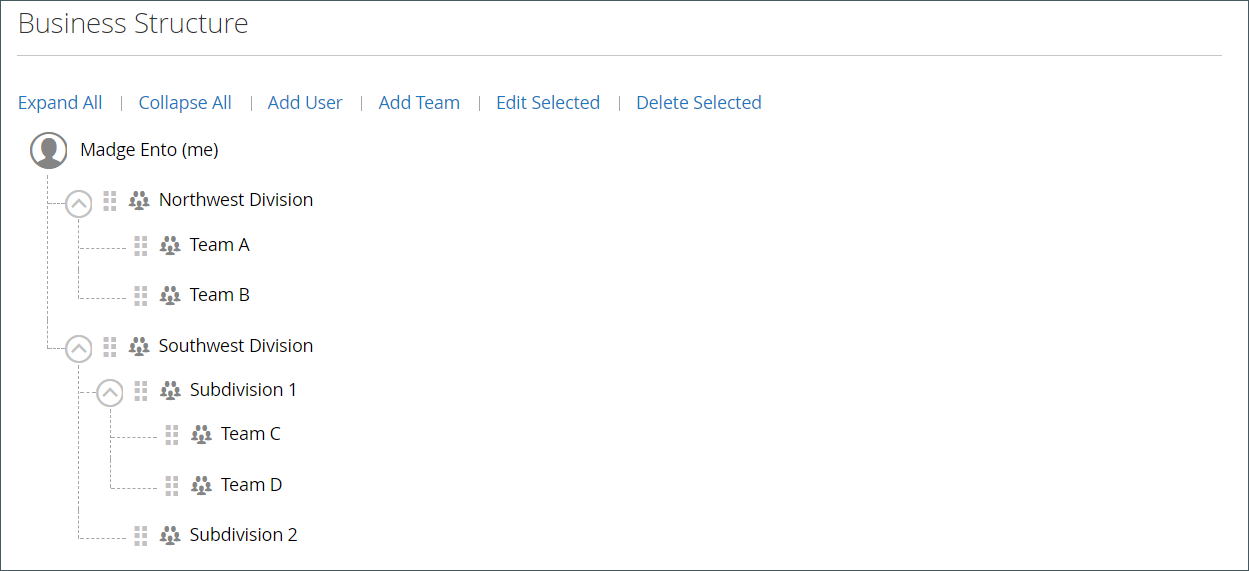Click Delete Selected

[x=699, y=103]
